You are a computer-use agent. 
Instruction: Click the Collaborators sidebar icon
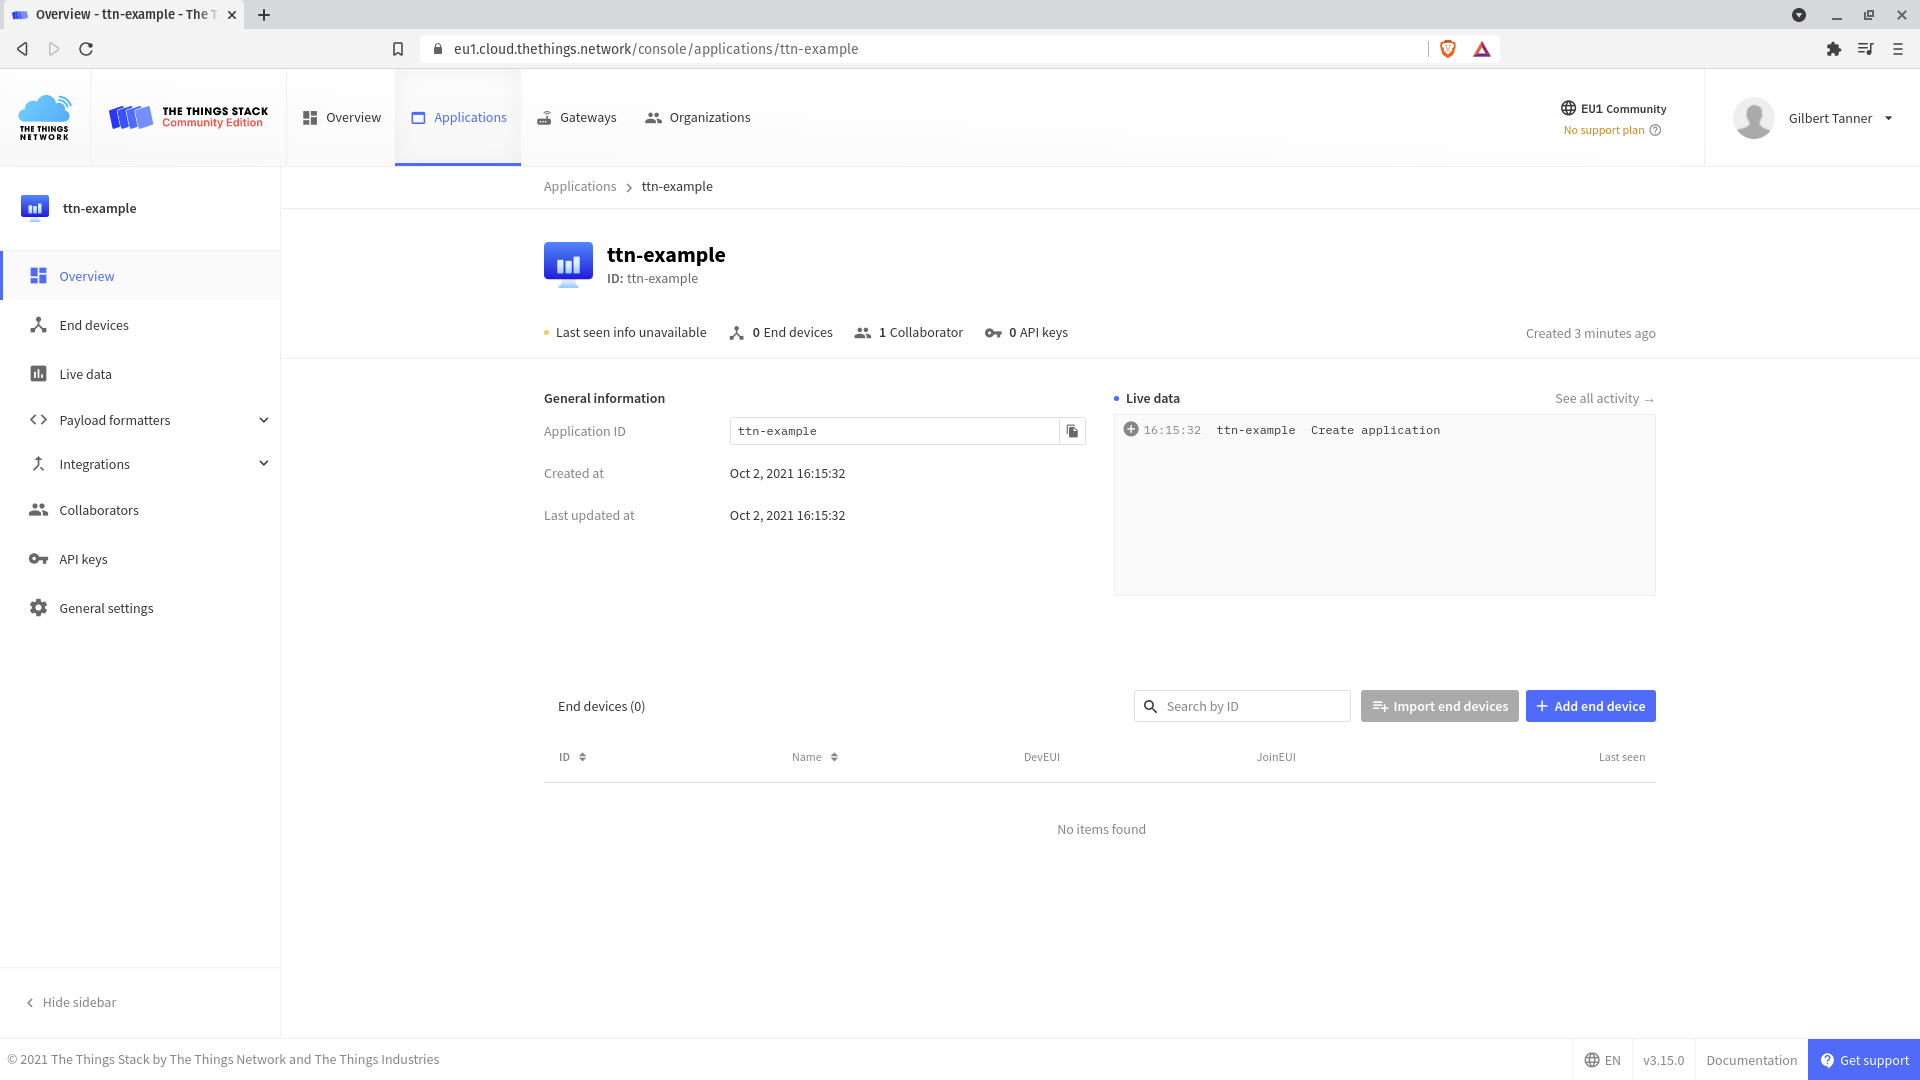click(x=38, y=510)
